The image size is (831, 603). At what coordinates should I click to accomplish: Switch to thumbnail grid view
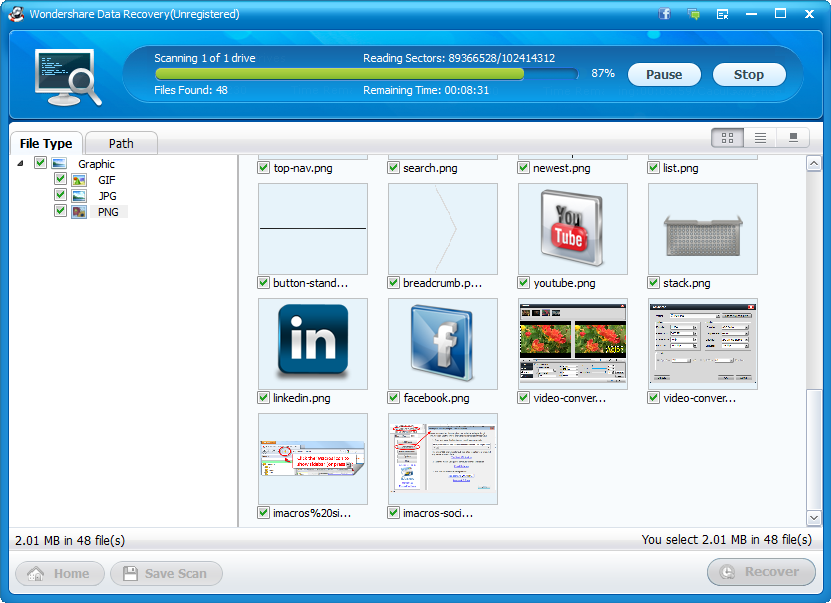[x=727, y=138]
